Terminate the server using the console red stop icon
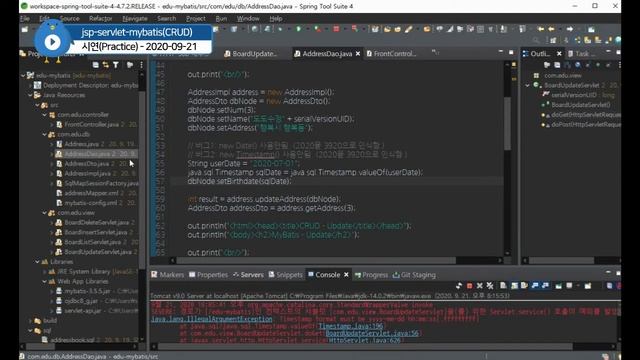 (469, 286)
